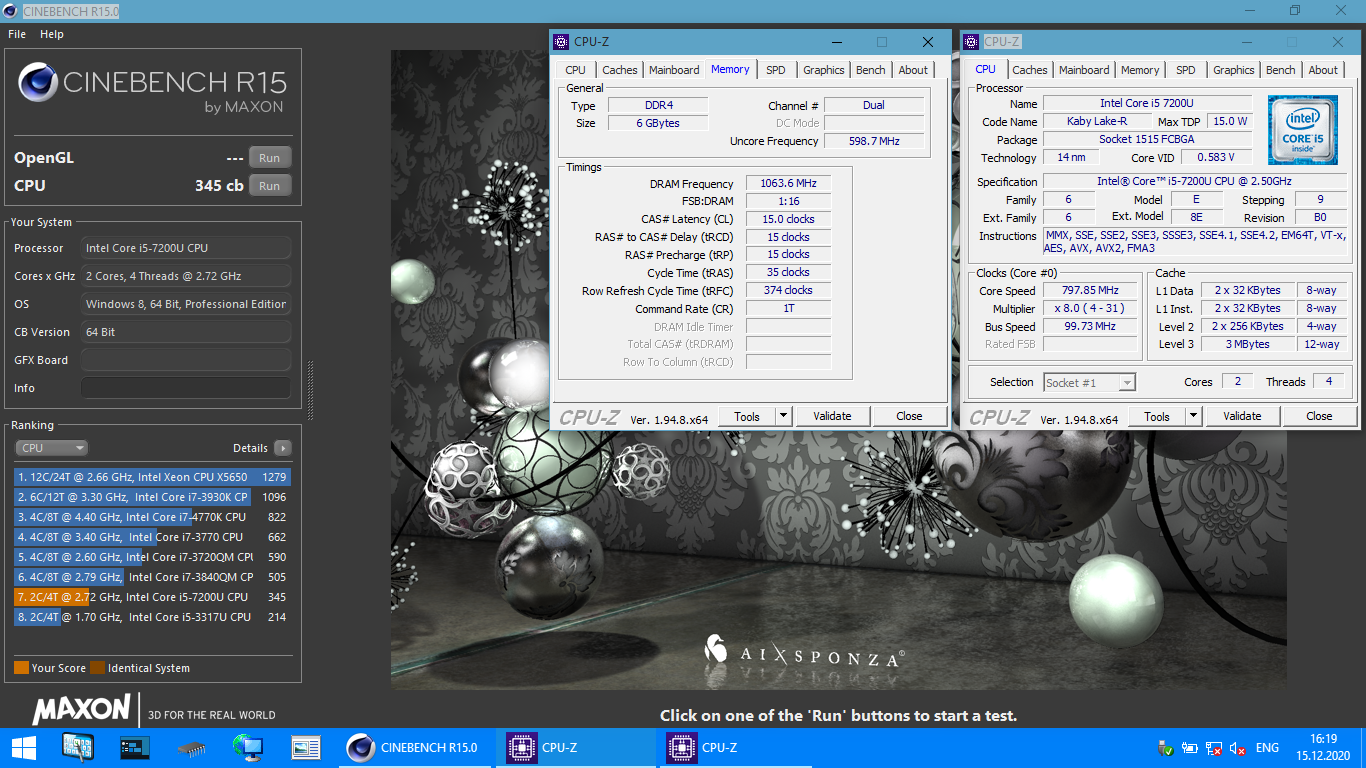Open the ENG input language indicator
This screenshot has width=1366, height=768.
point(1267,748)
